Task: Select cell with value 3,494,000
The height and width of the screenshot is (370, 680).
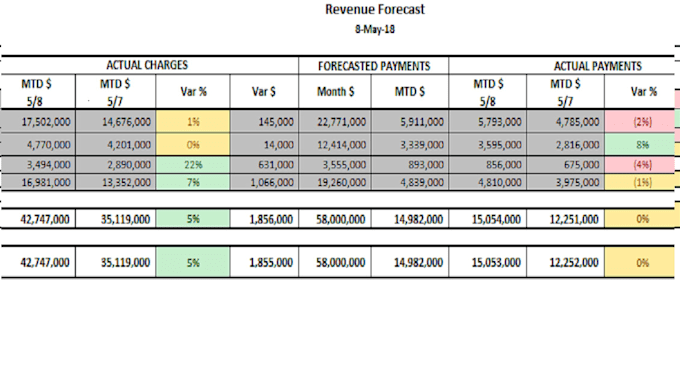Action: (x=38, y=165)
